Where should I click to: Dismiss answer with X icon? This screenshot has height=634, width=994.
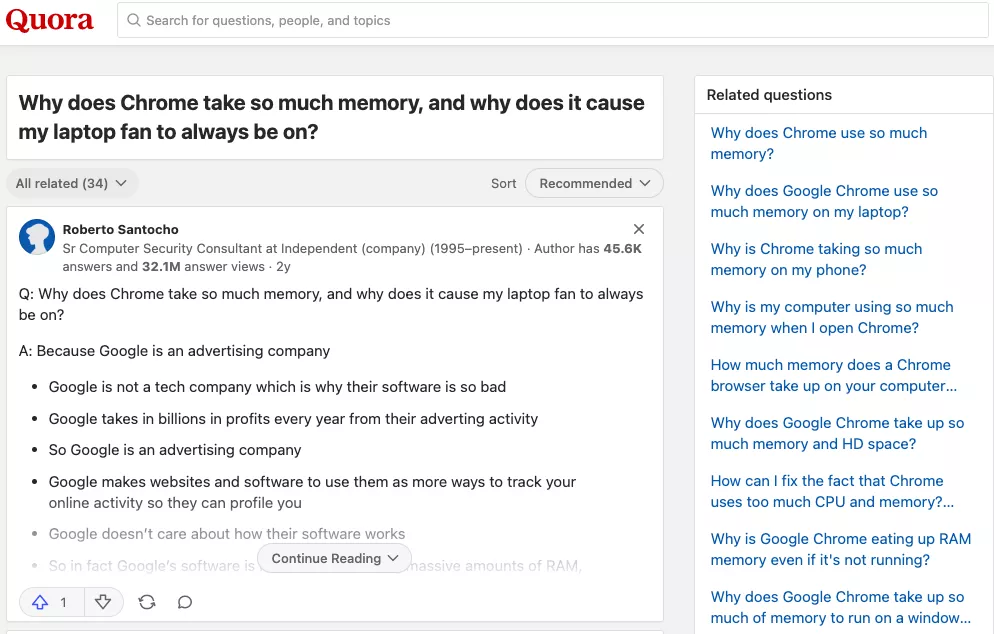[x=639, y=230]
